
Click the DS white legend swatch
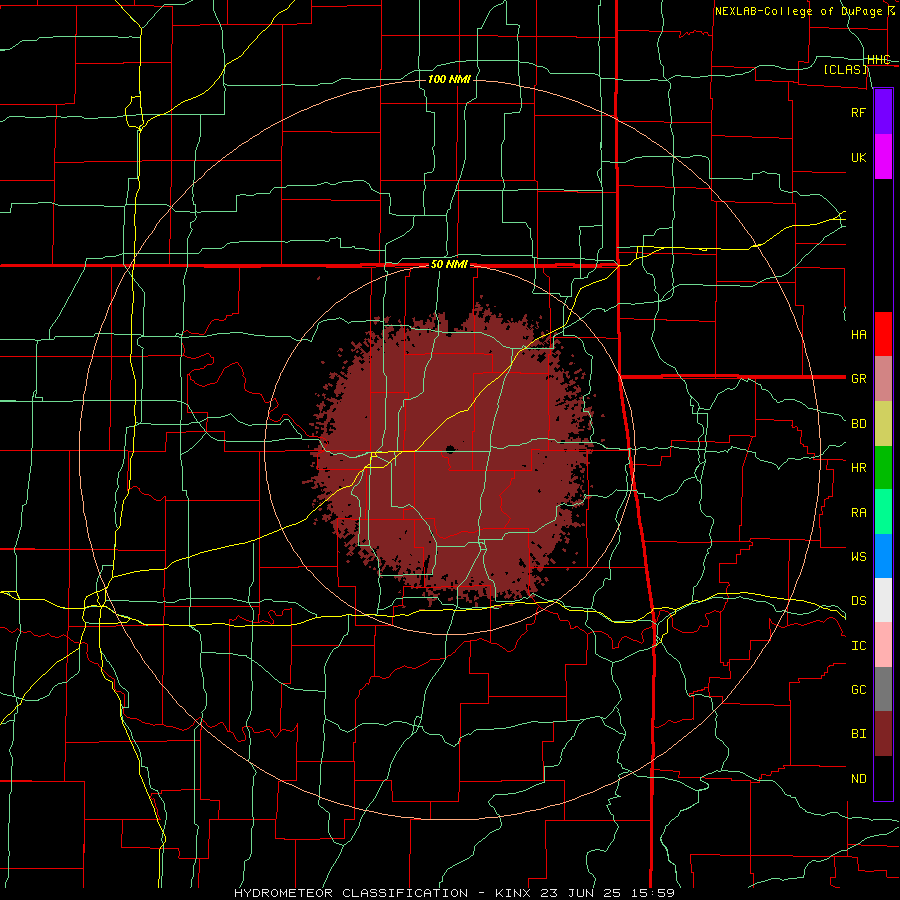click(x=883, y=600)
